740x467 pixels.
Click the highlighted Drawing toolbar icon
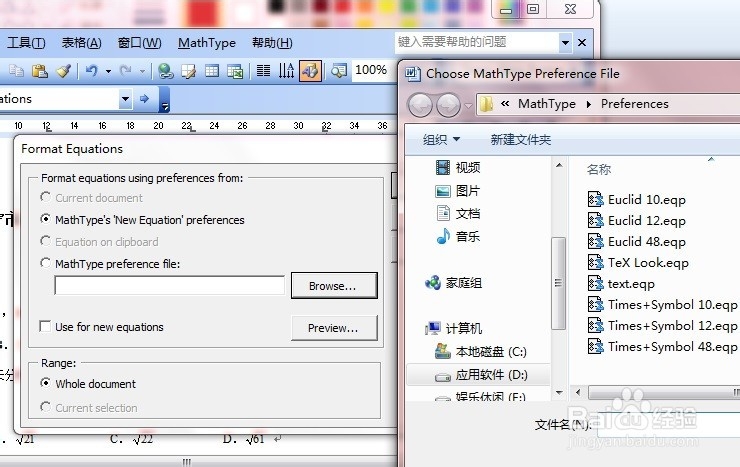click(x=310, y=71)
